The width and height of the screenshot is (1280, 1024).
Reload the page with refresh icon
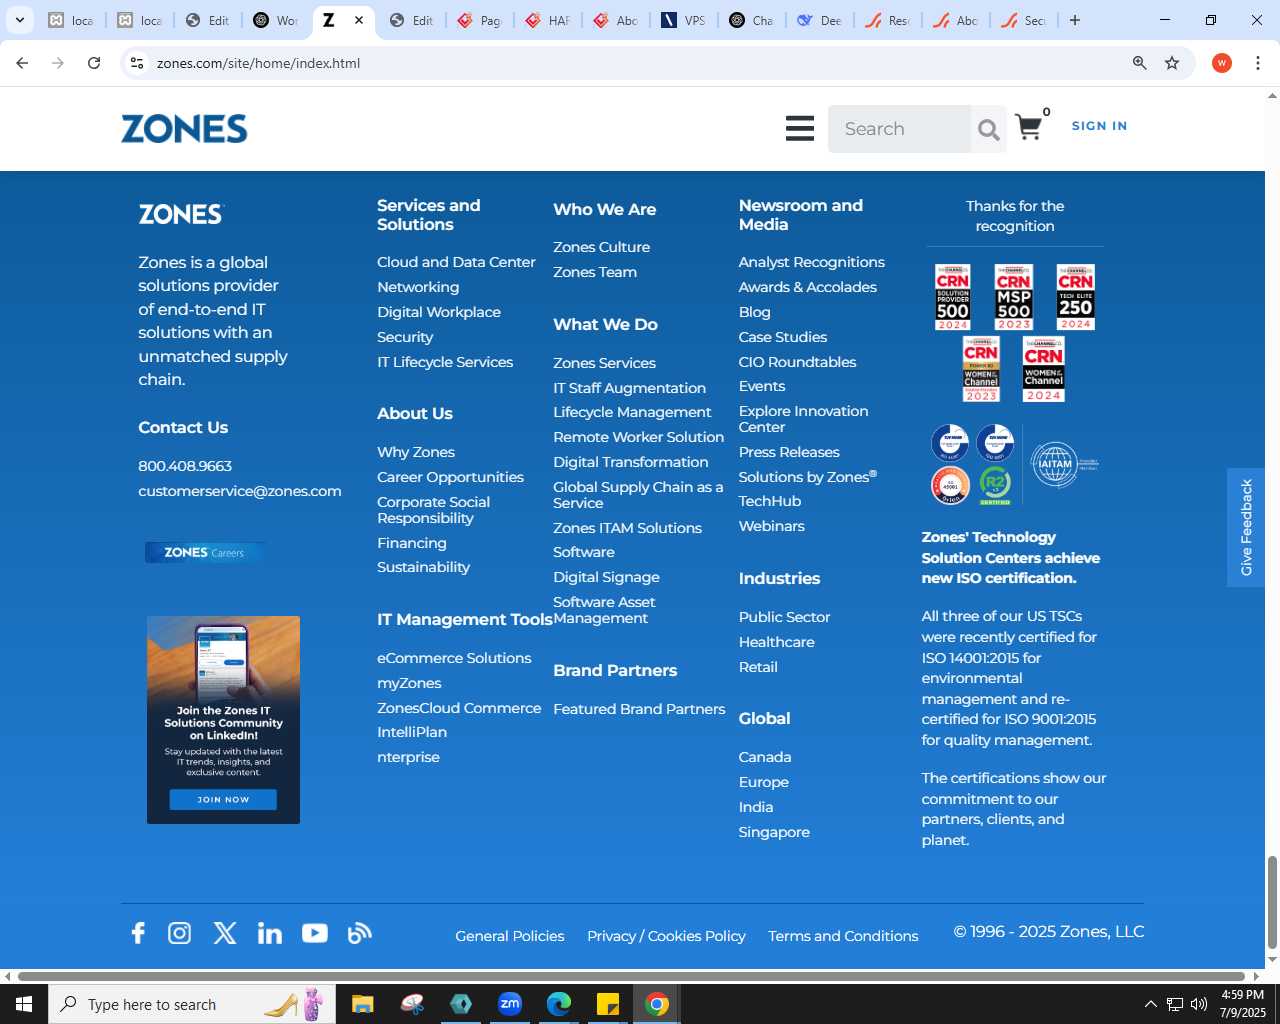94,63
